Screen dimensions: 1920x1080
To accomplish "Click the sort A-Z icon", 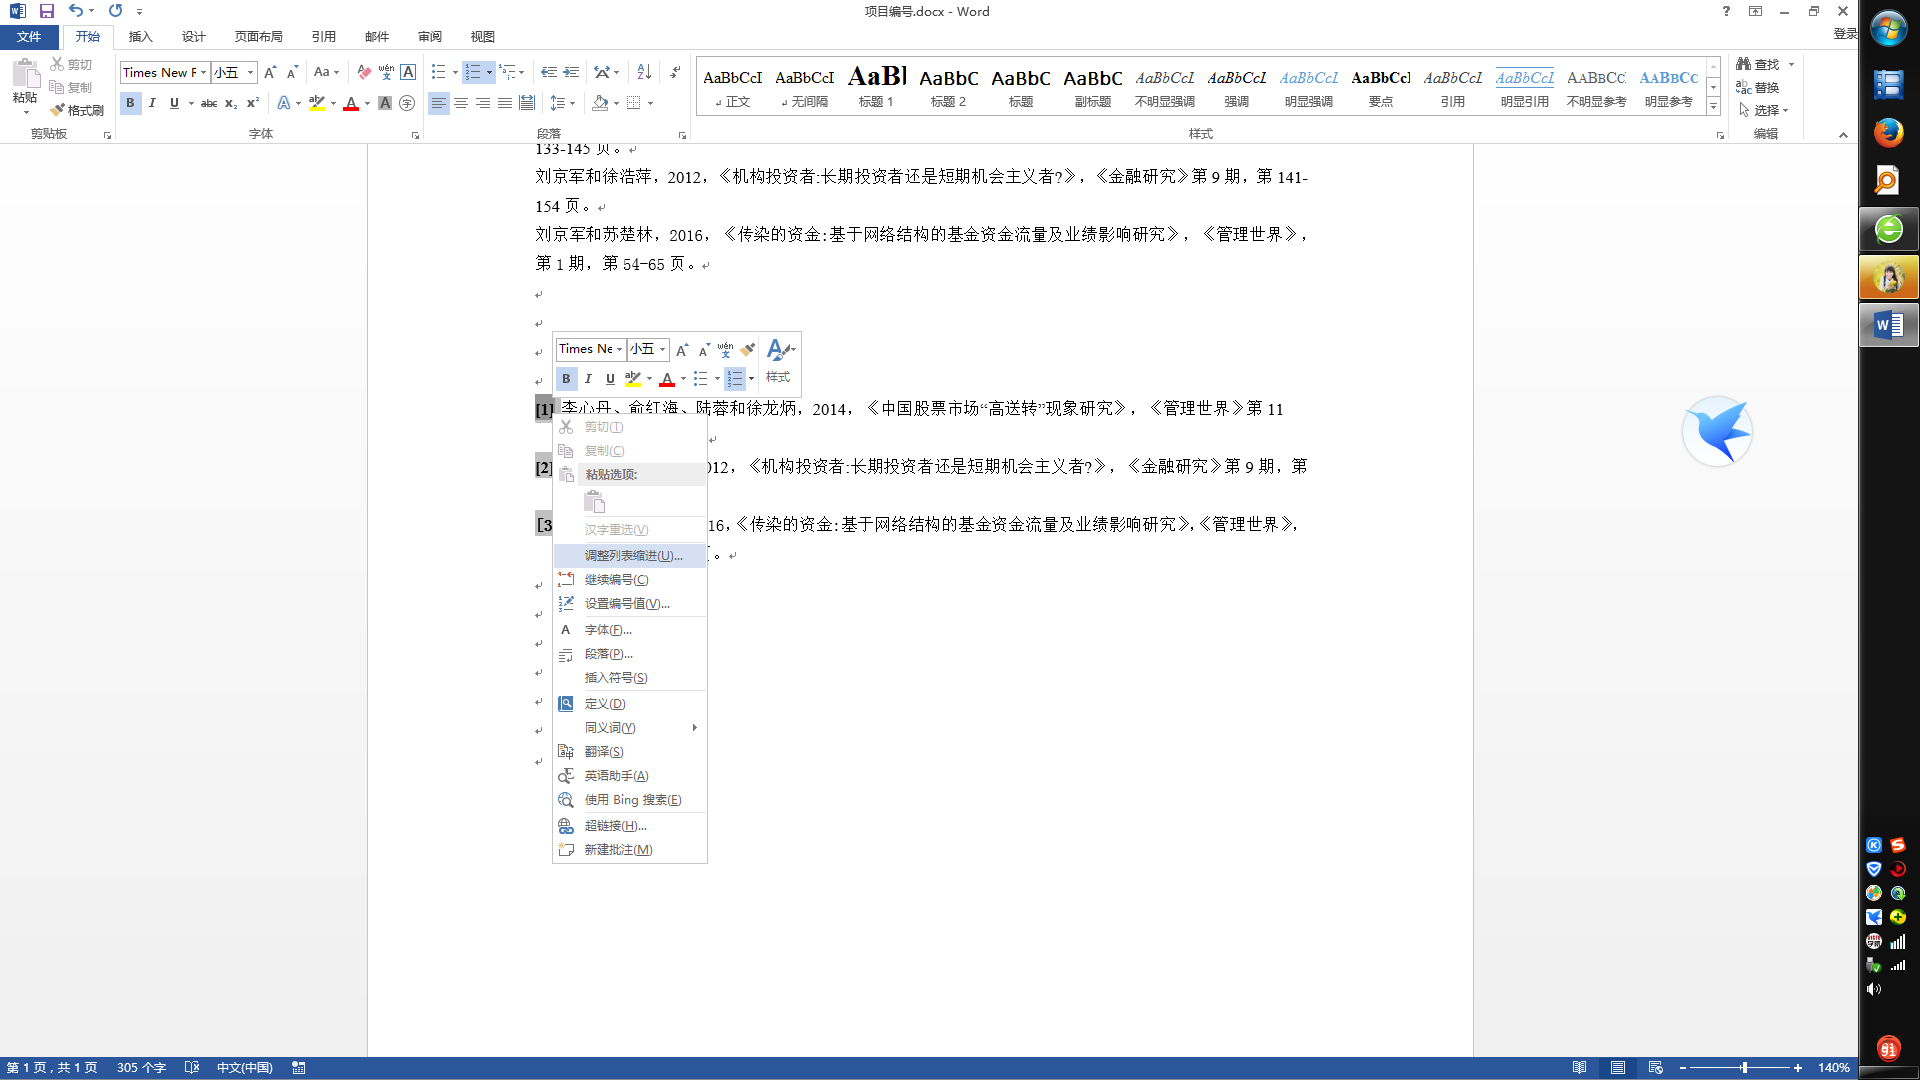I will pos(644,72).
